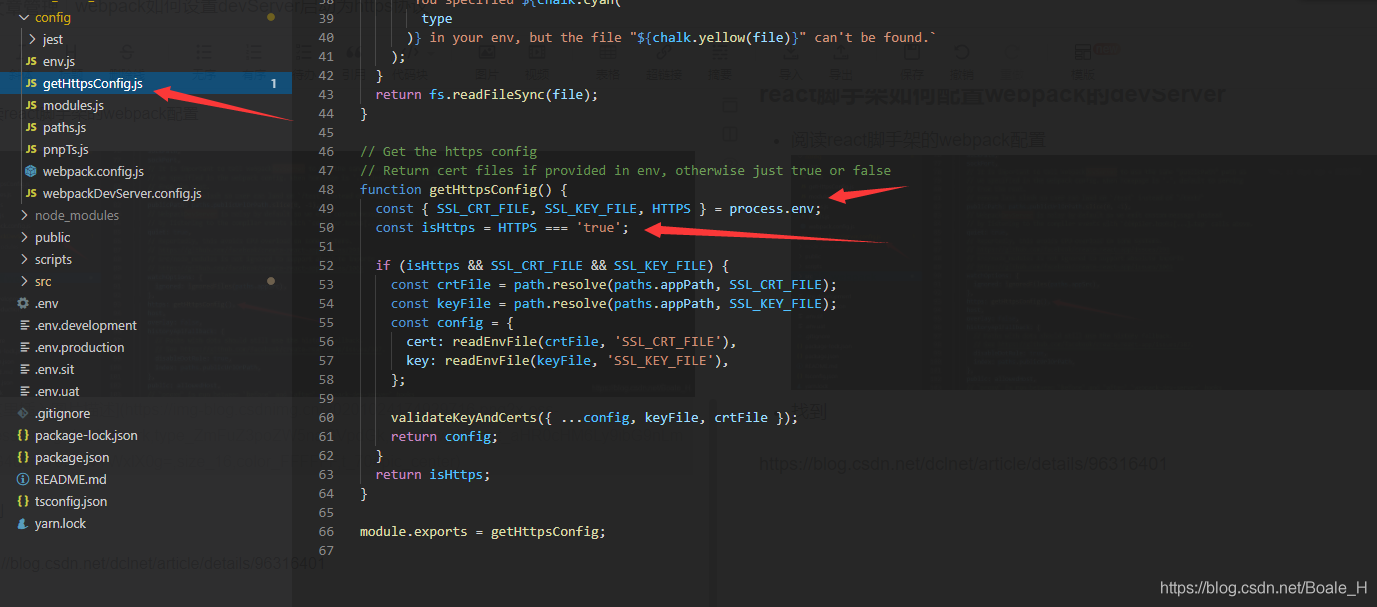1377x607 pixels.
Task: Click the problems badge on getHttpsConfig.js
Action: pos(273,83)
